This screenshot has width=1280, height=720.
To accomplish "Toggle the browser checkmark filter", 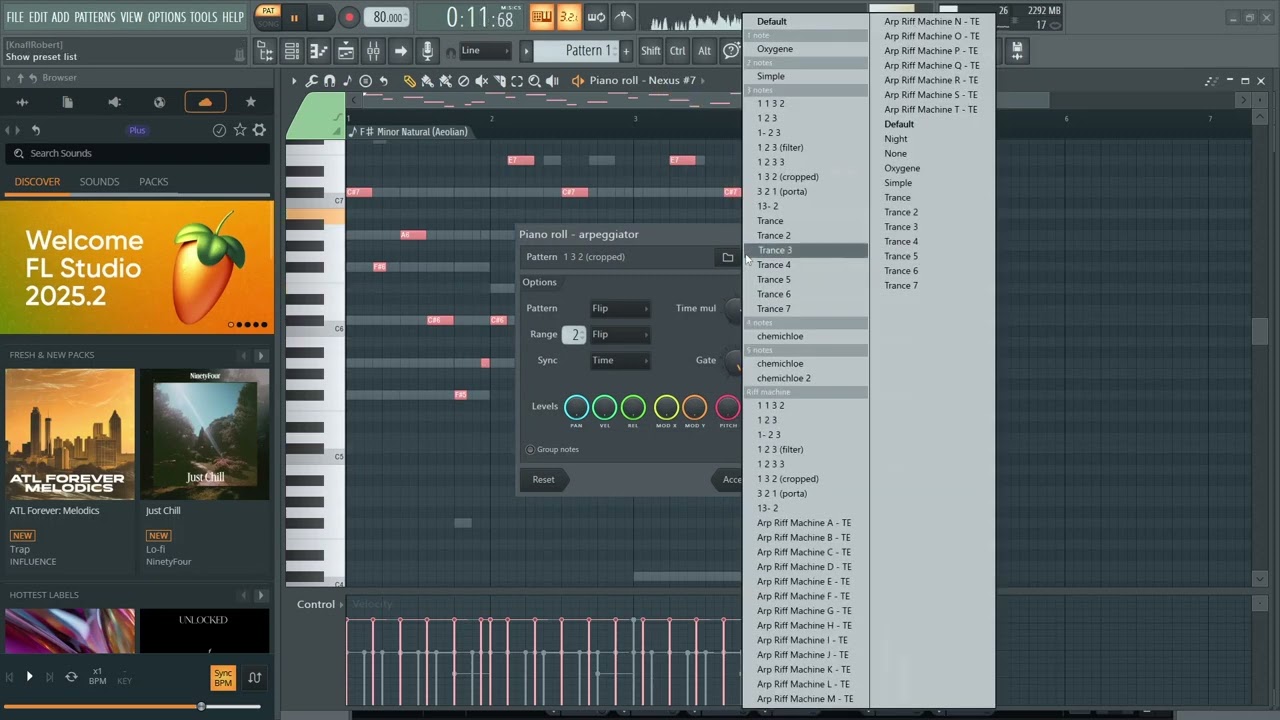I will click(x=219, y=130).
